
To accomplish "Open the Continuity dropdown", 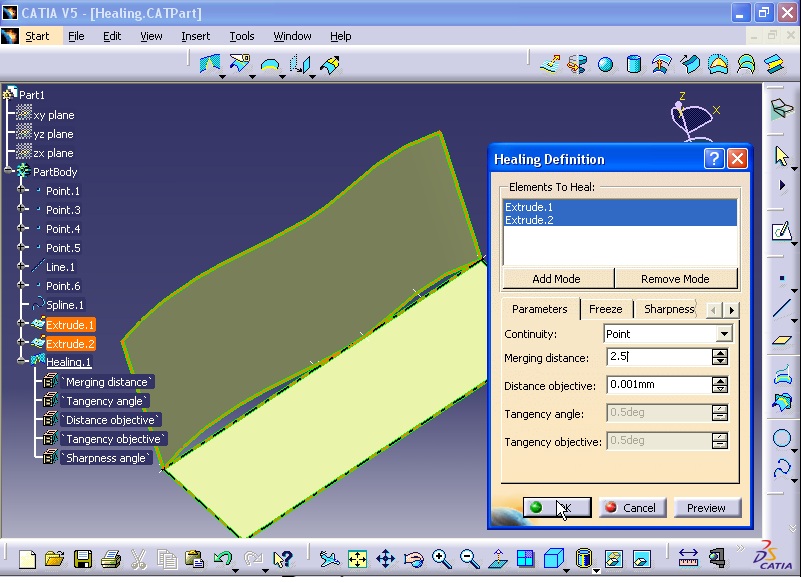I will (724, 334).
